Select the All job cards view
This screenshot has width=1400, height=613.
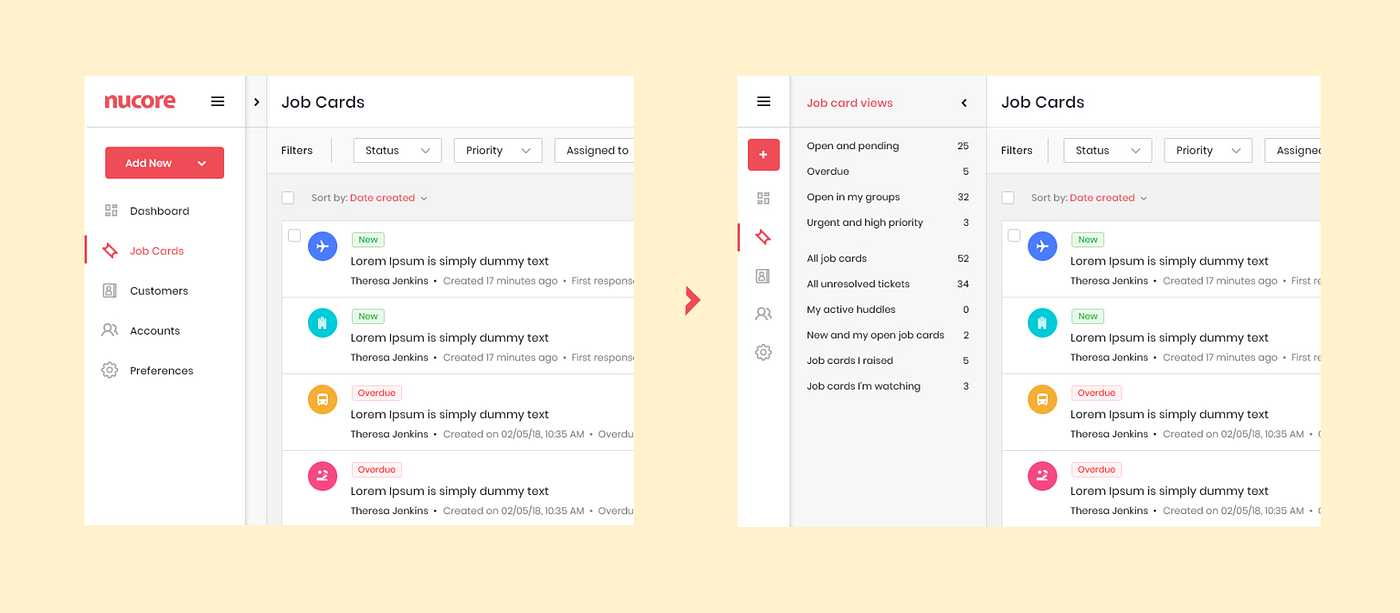pyautogui.click(x=888, y=259)
